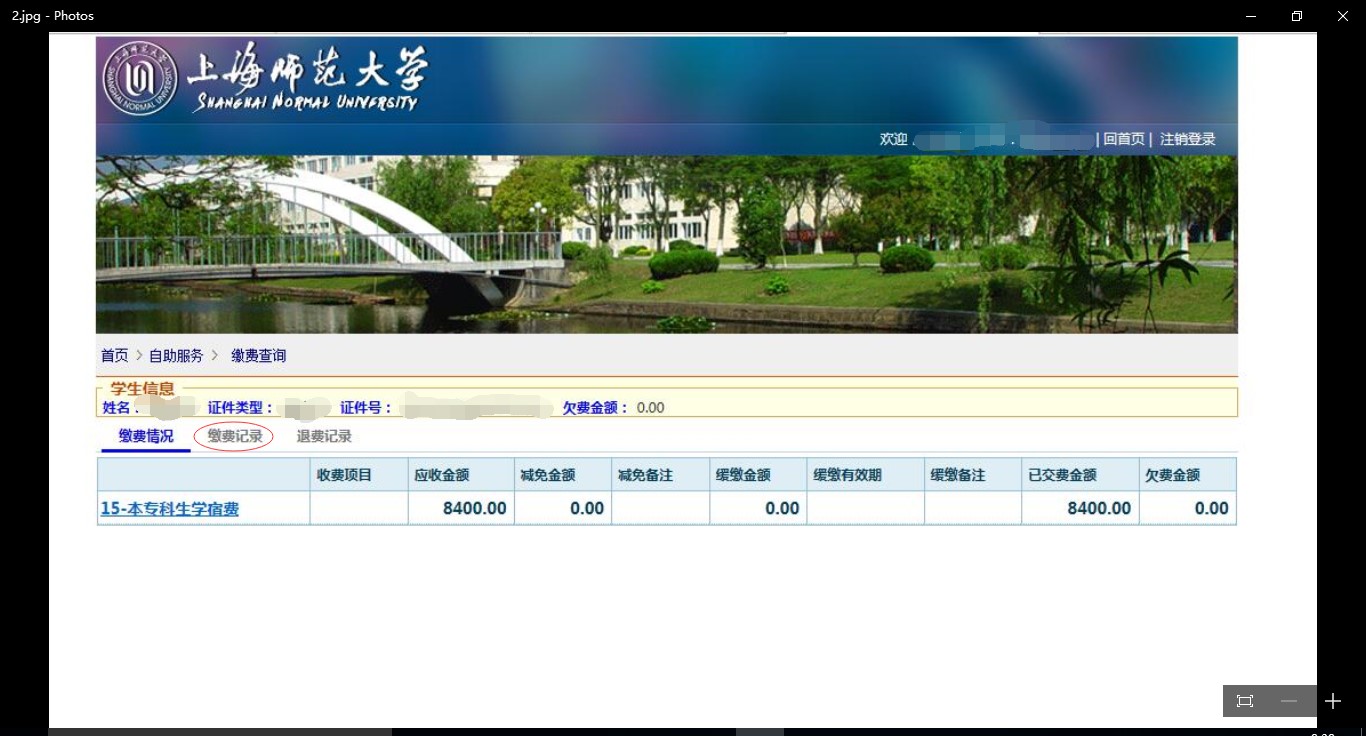Click 缴费查询 in the breadcrumb
This screenshot has width=1366, height=736.
(259, 355)
